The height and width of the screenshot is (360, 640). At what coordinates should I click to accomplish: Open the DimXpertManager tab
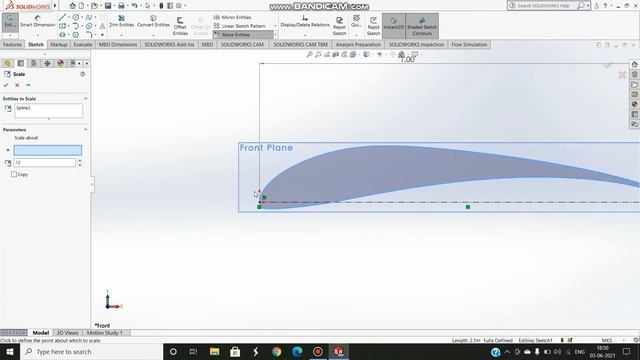[x=47, y=63]
